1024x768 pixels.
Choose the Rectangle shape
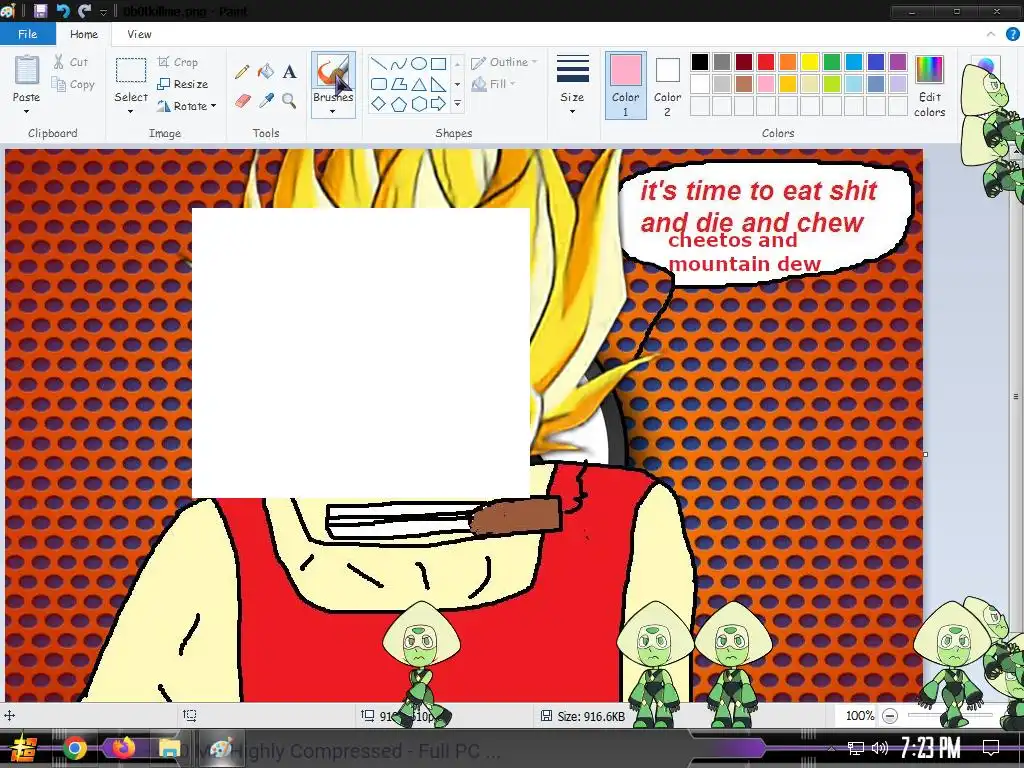pyautogui.click(x=439, y=63)
